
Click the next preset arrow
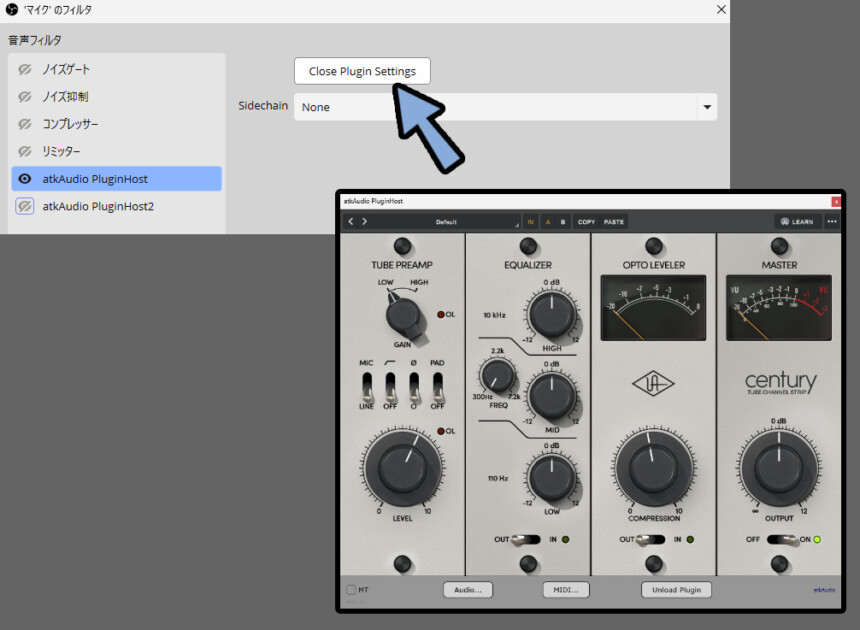365,221
